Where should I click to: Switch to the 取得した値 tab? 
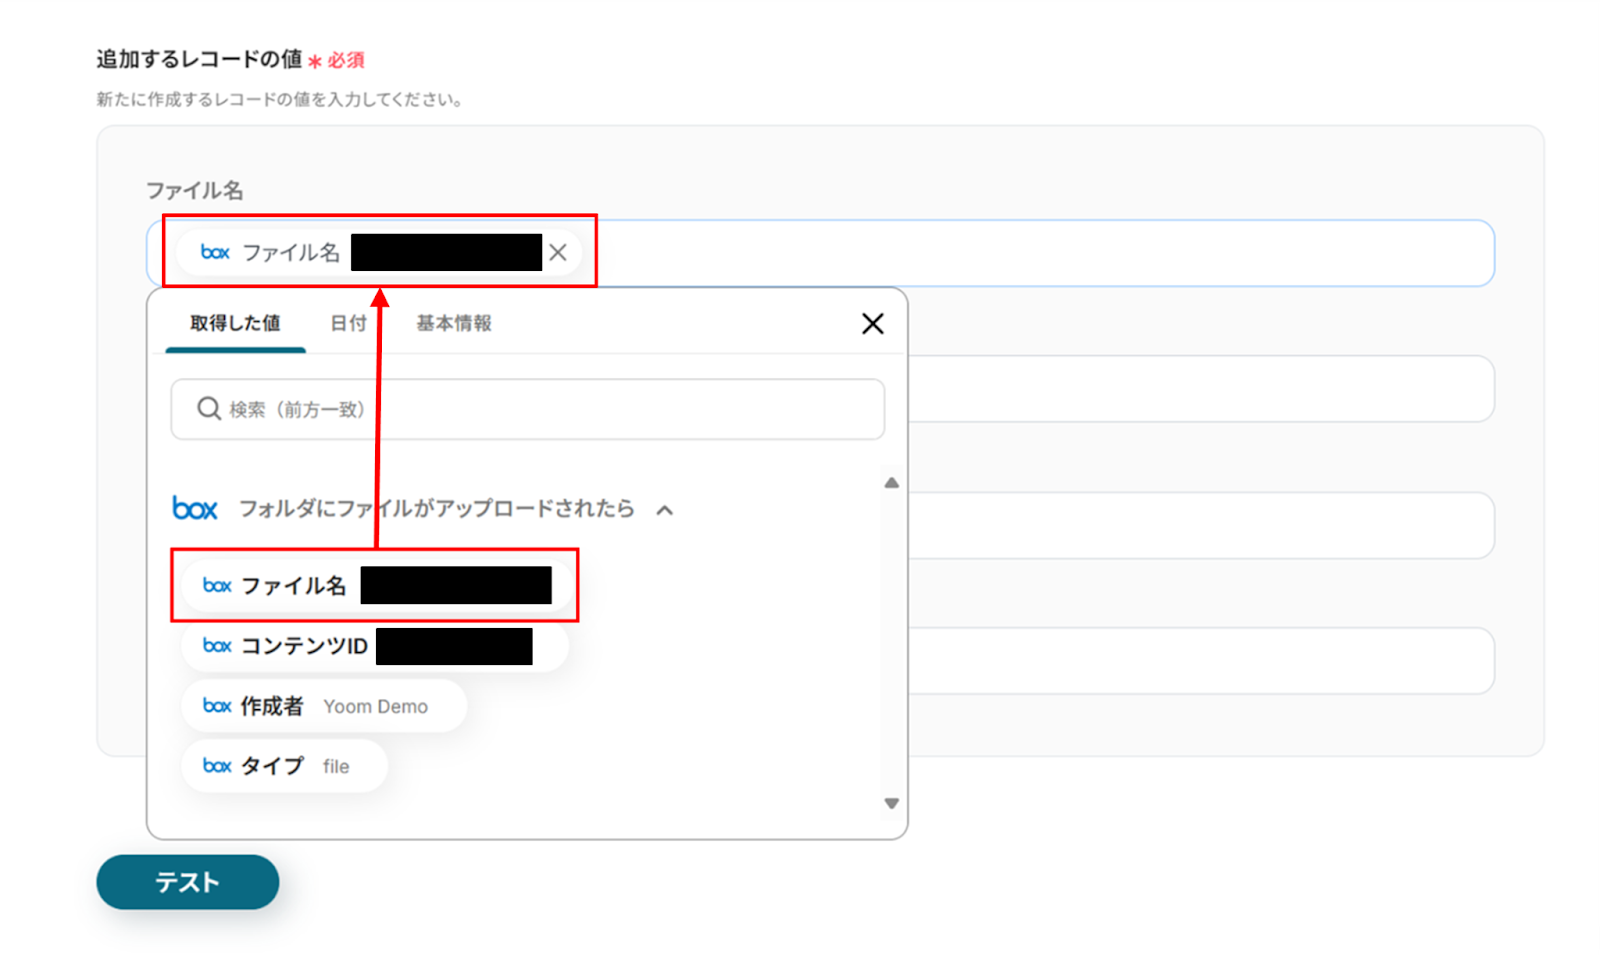pyautogui.click(x=235, y=324)
